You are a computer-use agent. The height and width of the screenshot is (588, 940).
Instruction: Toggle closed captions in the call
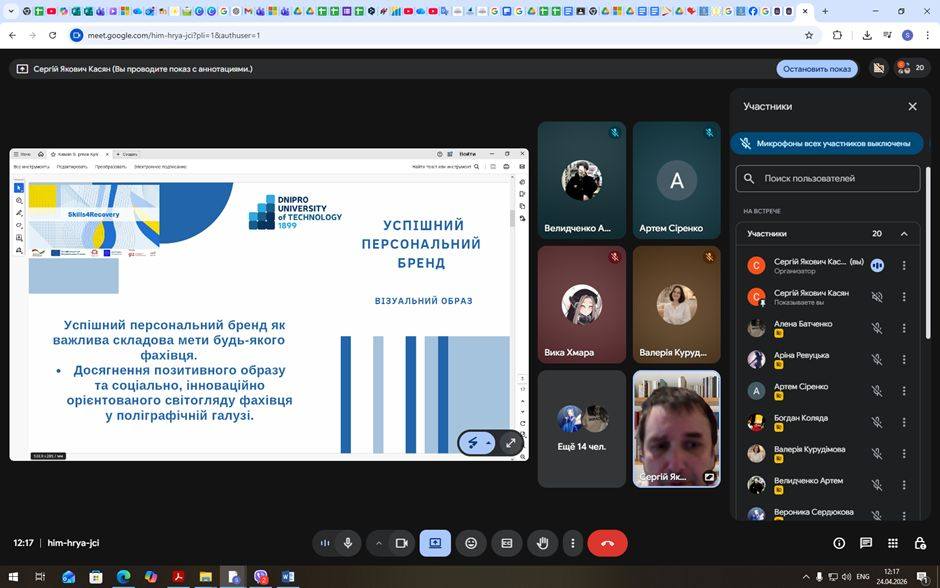point(507,543)
